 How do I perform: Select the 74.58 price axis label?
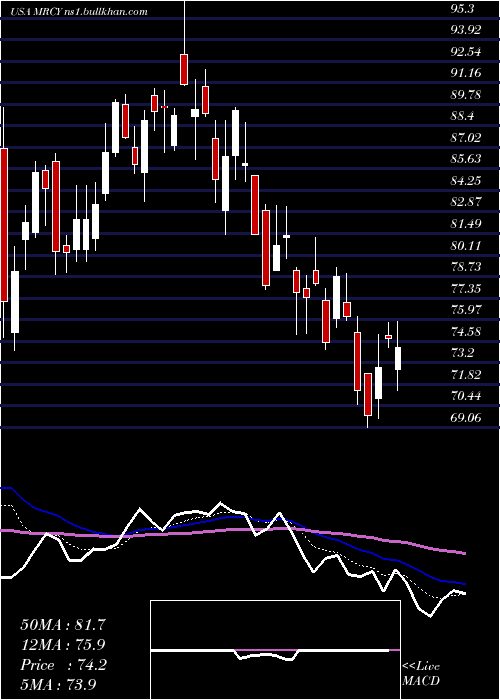pyautogui.click(x=466, y=331)
